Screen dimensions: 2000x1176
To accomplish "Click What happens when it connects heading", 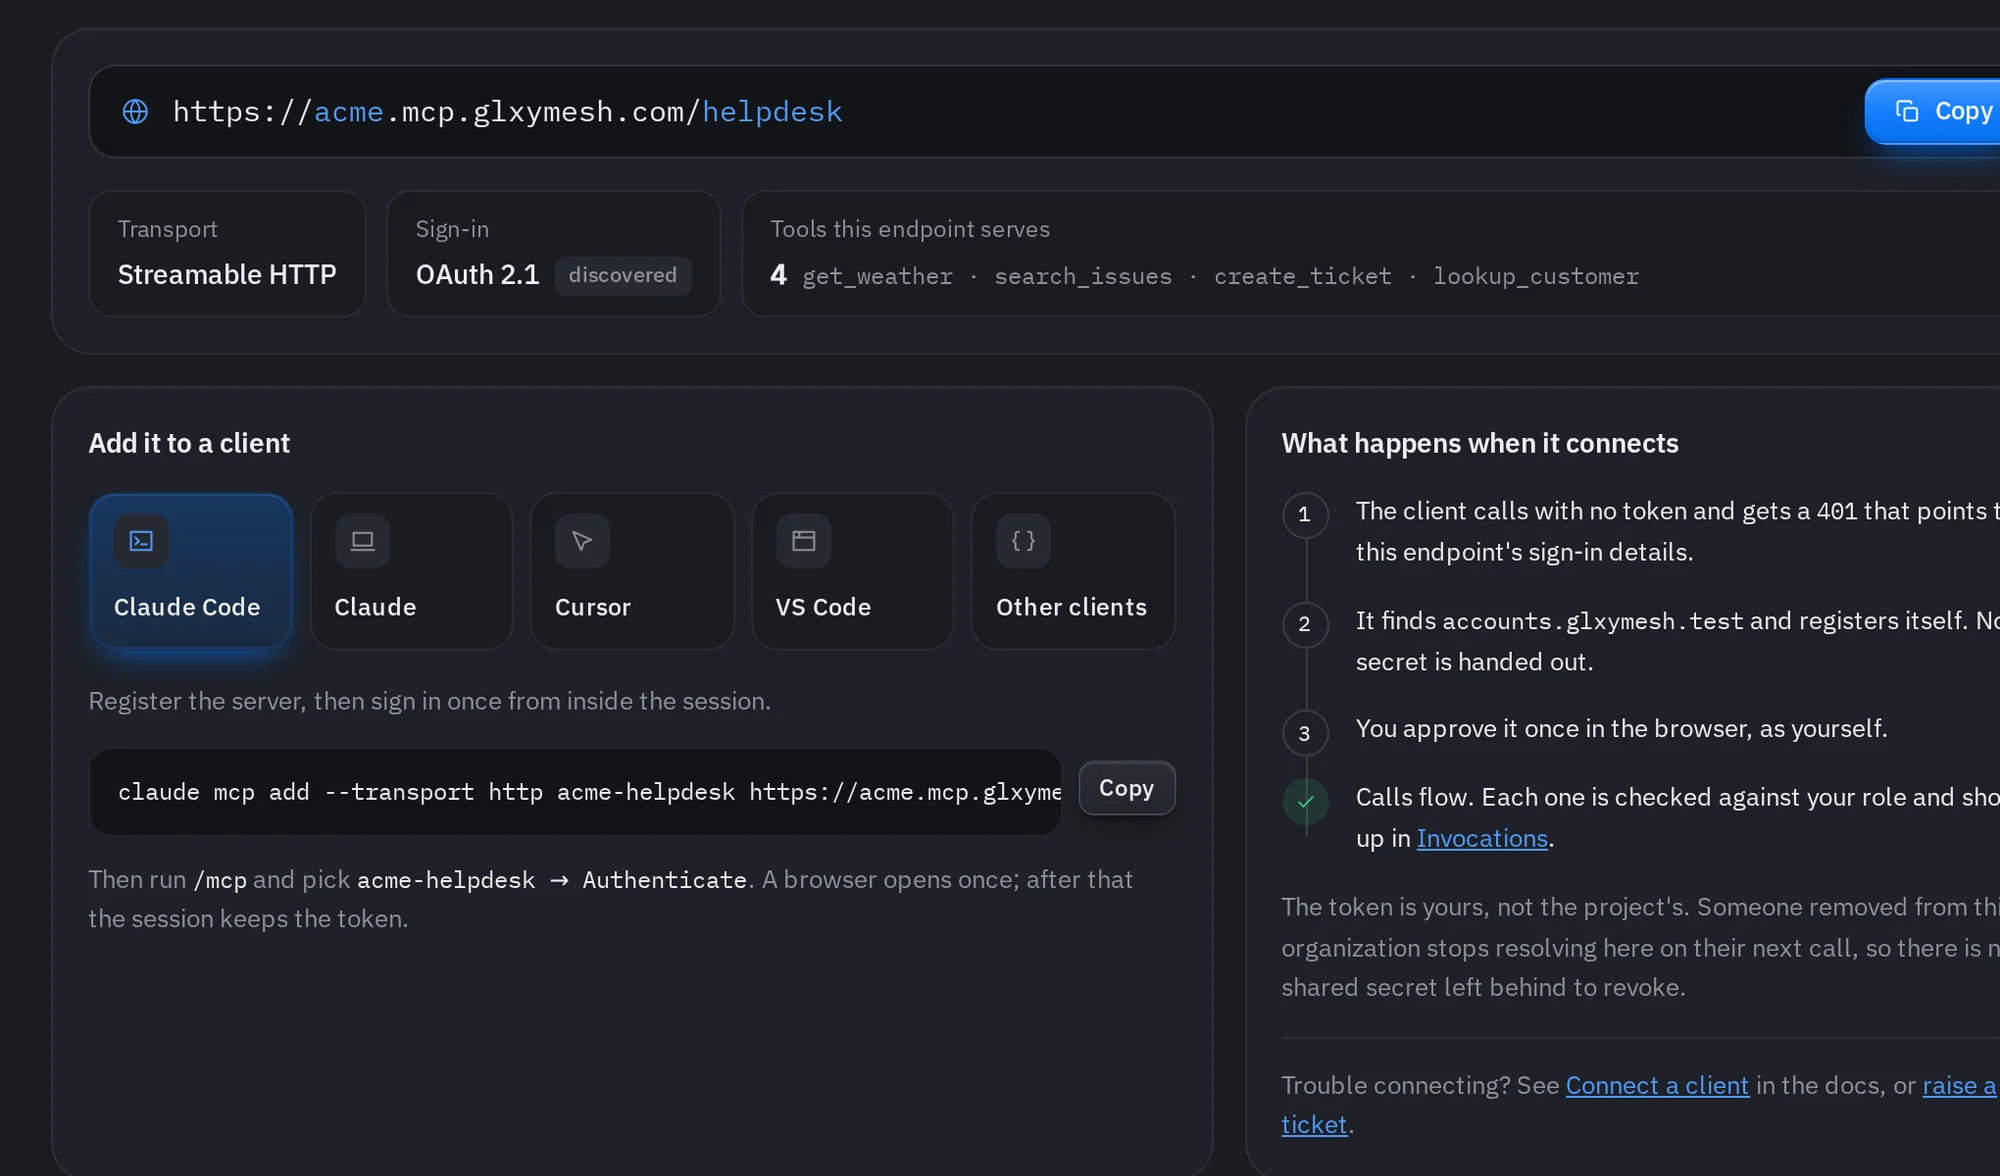I will coord(1480,443).
